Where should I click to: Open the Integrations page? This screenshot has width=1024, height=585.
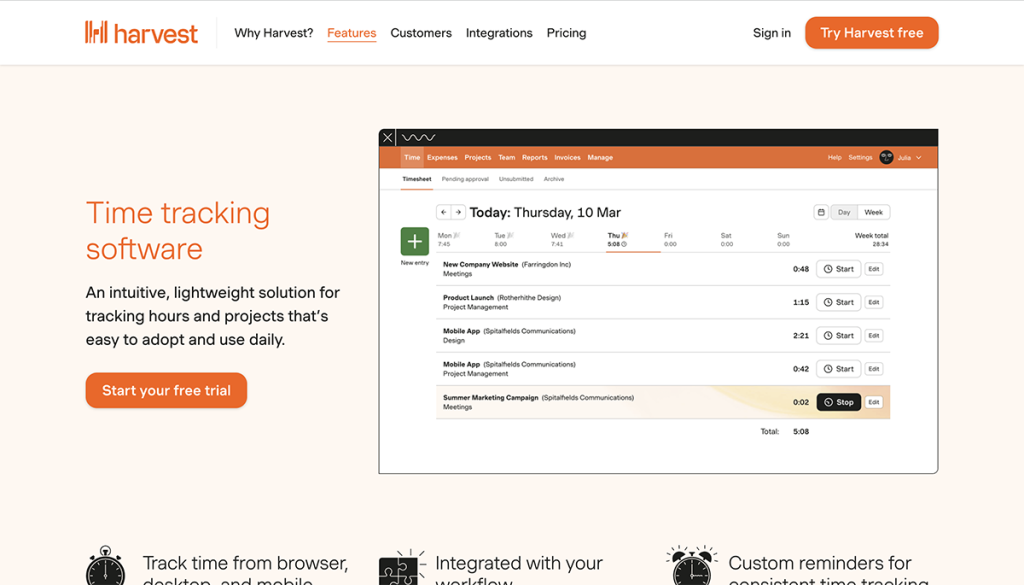499,33
